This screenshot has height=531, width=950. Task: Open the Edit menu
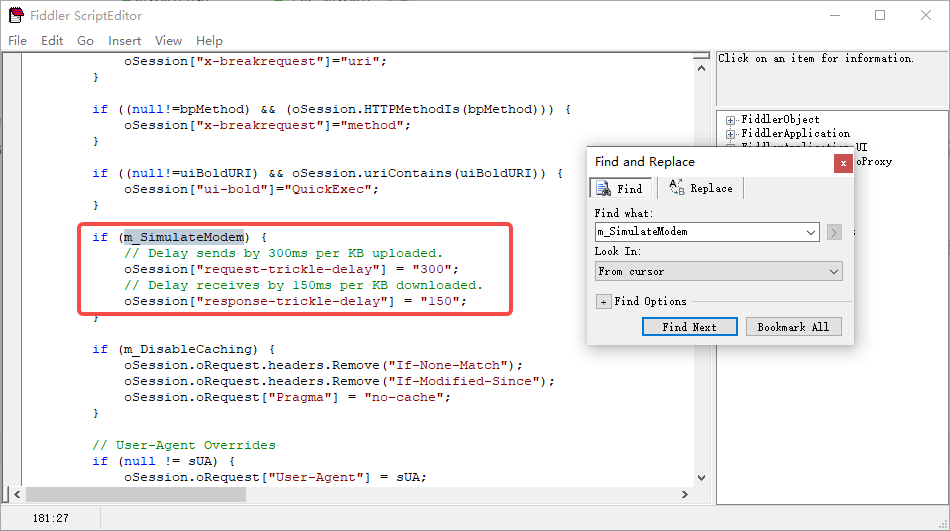[x=51, y=41]
